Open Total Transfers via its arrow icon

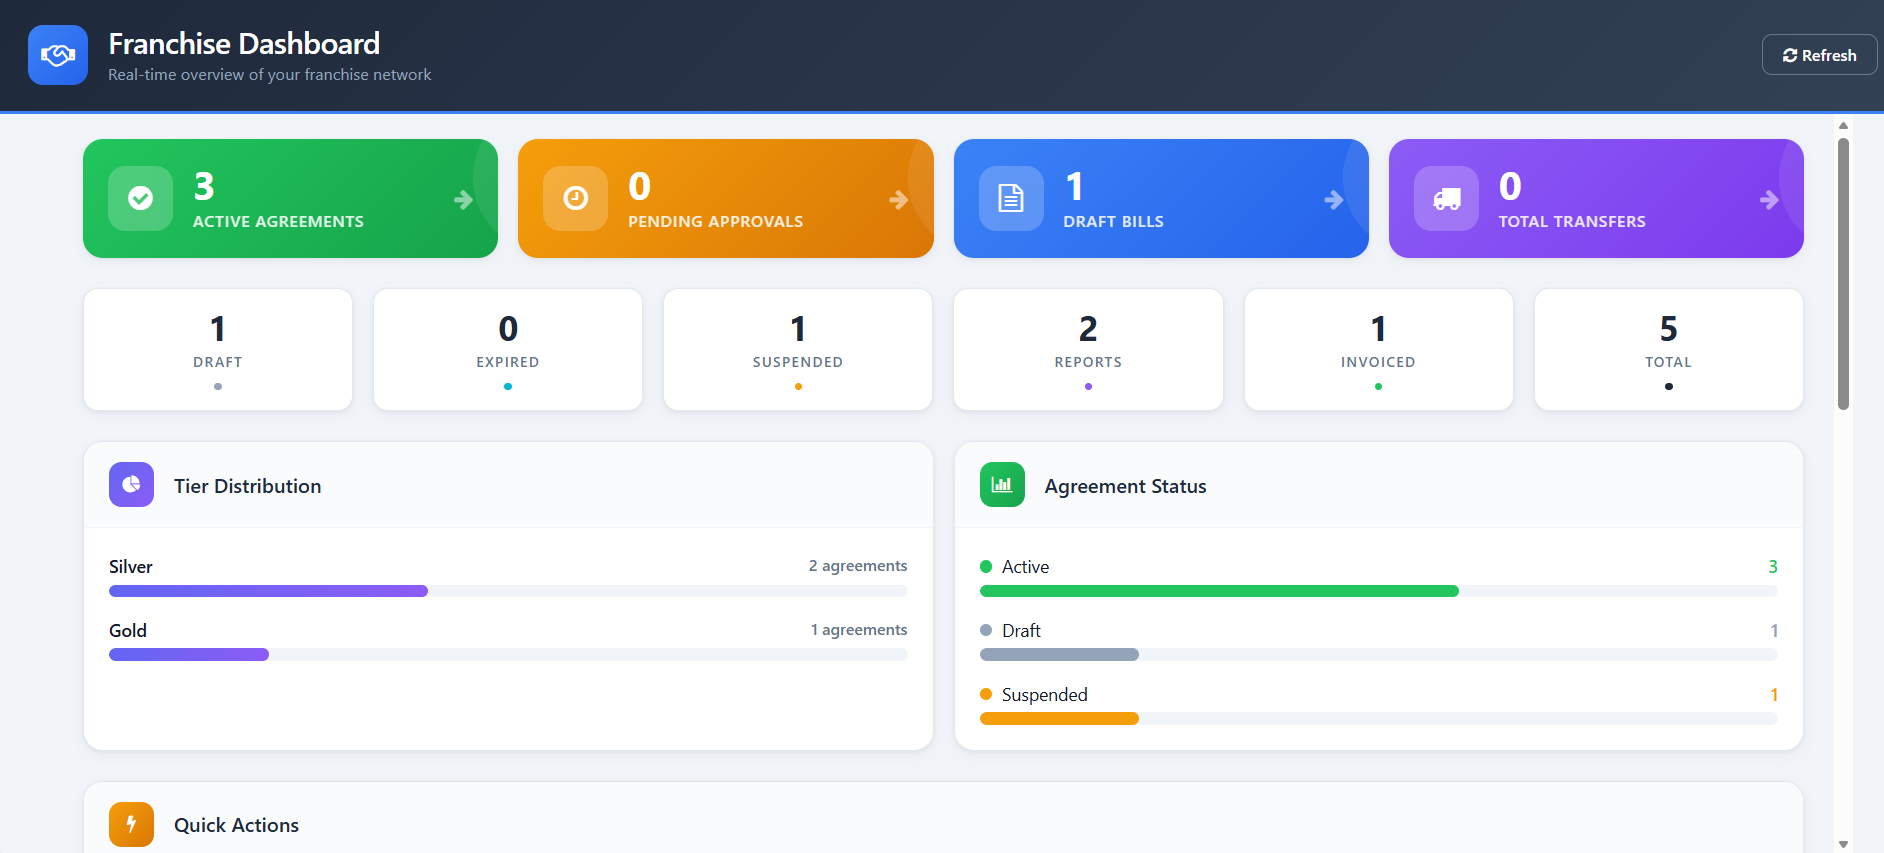[1769, 200]
